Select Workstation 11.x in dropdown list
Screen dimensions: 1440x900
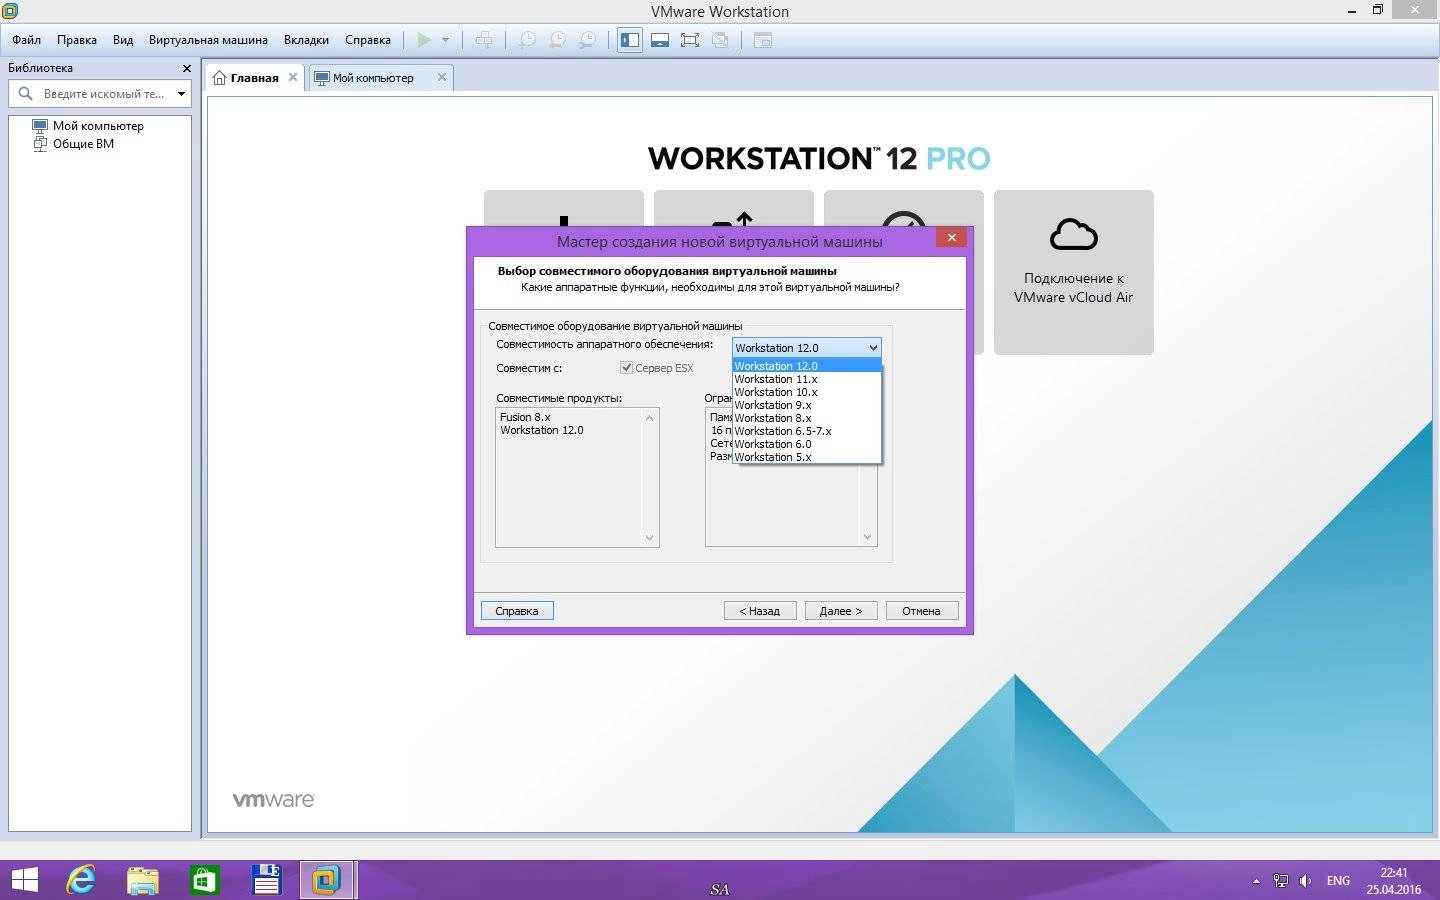click(x=806, y=379)
